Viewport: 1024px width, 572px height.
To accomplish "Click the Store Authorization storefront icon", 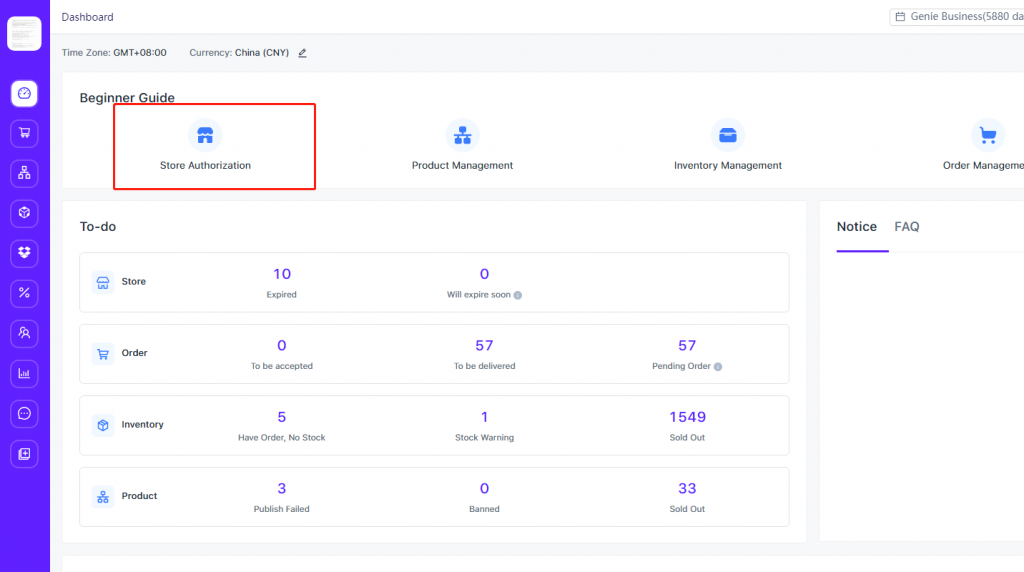I will click(x=205, y=135).
